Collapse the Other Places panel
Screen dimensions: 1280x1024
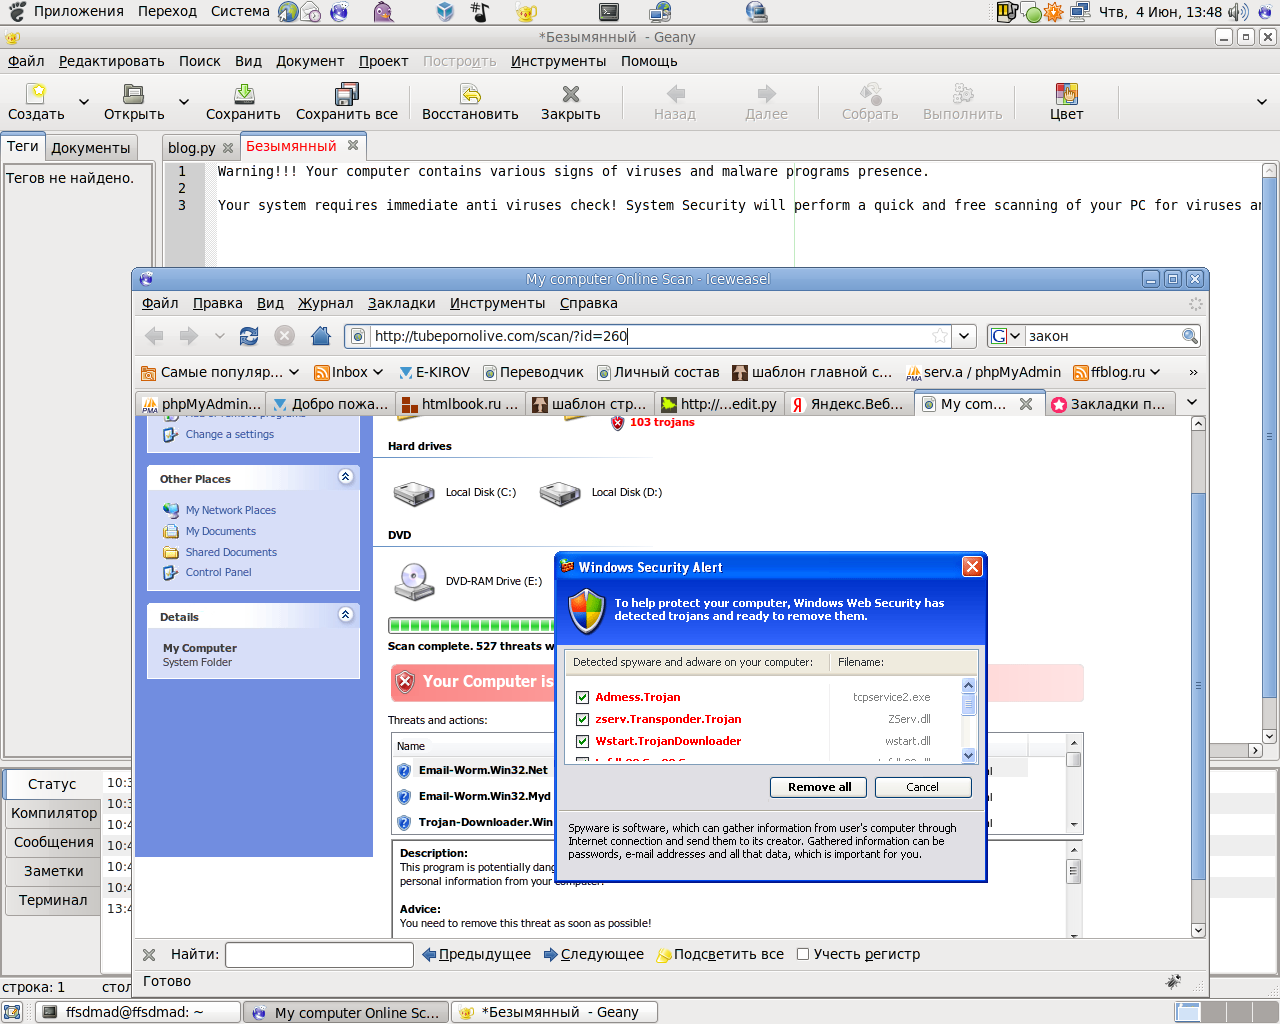[345, 477]
